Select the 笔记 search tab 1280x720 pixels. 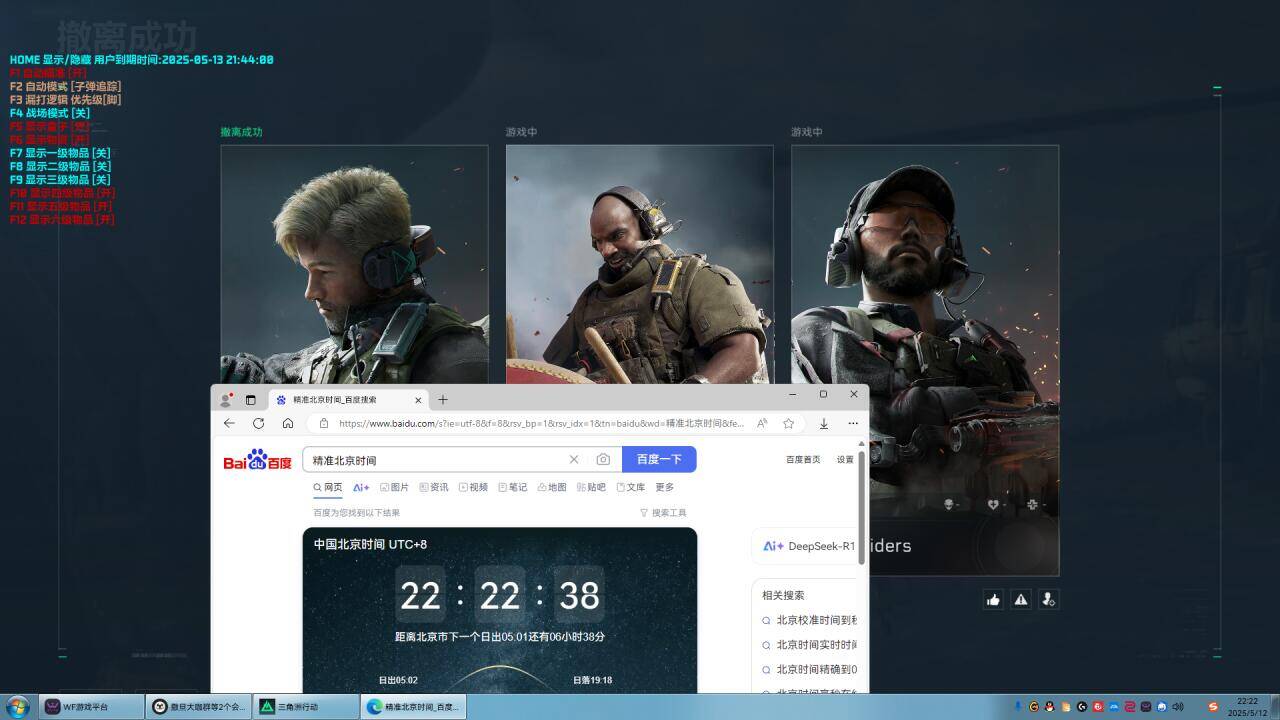pyautogui.click(x=512, y=487)
